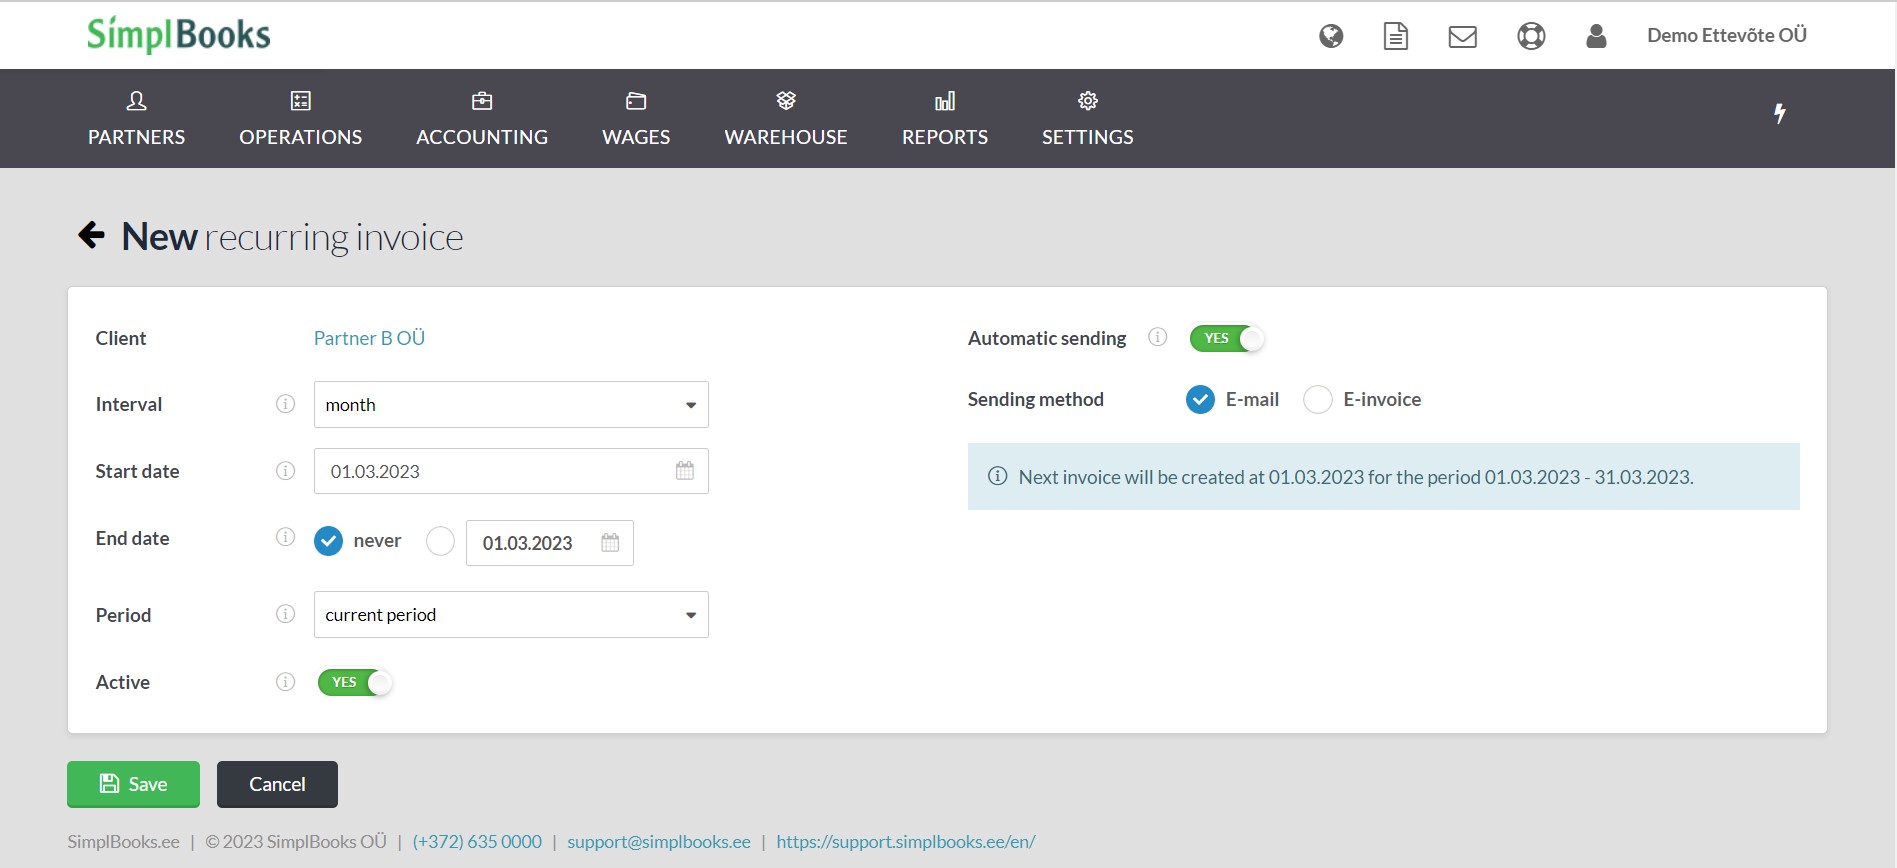Open the Period dropdown showing current period

[x=511, y=614]
